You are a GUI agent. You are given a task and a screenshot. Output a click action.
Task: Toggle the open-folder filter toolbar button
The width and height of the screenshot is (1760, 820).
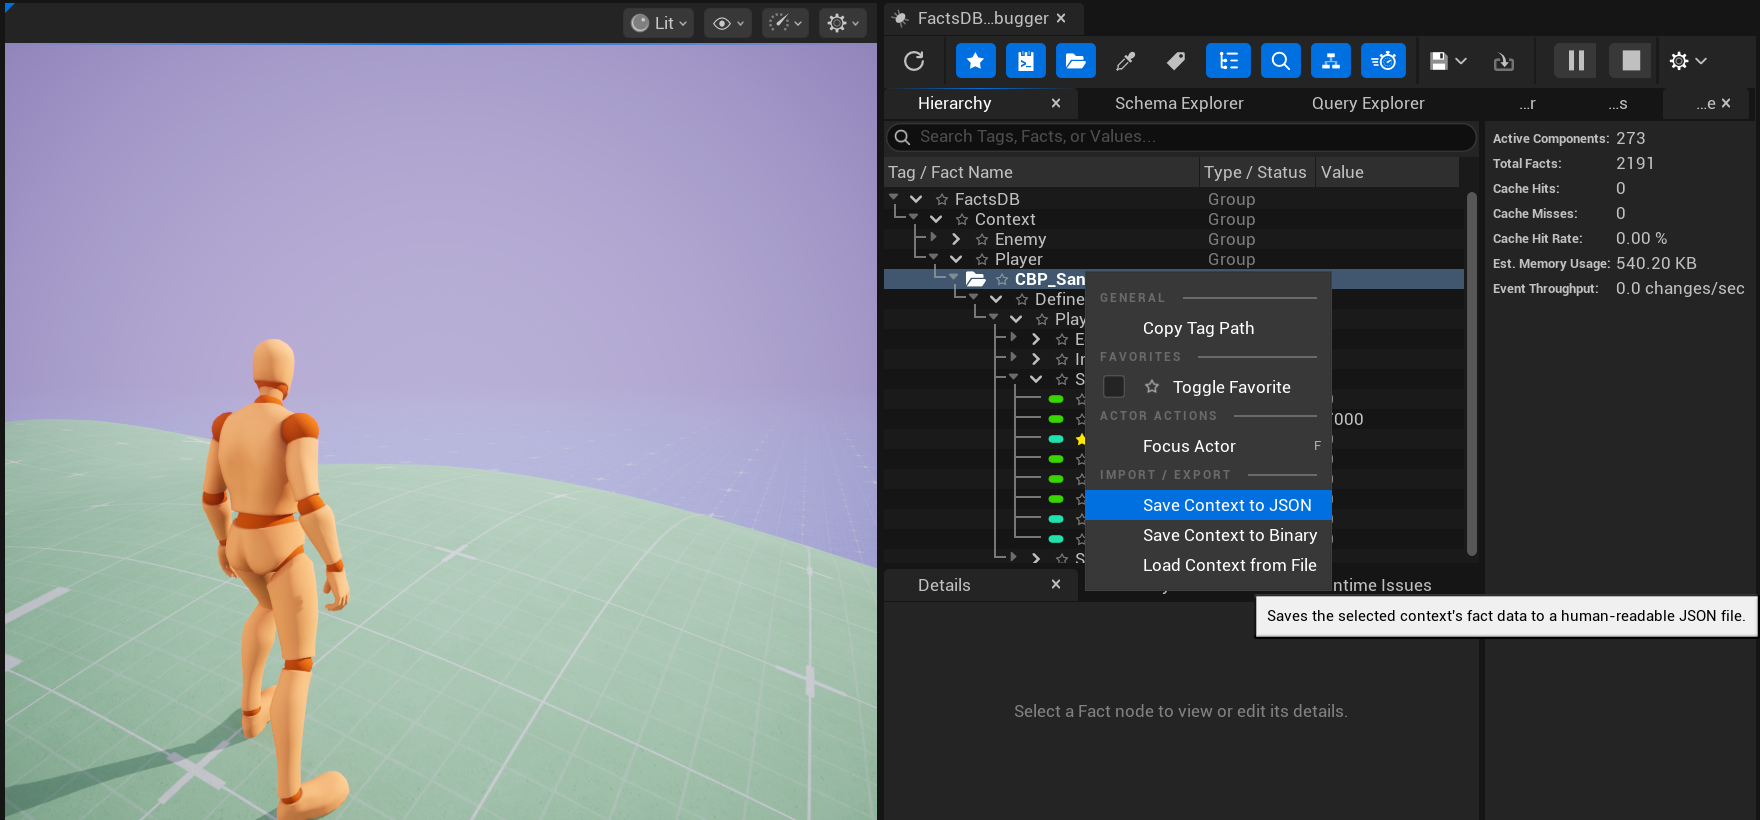pos(1076,61)
